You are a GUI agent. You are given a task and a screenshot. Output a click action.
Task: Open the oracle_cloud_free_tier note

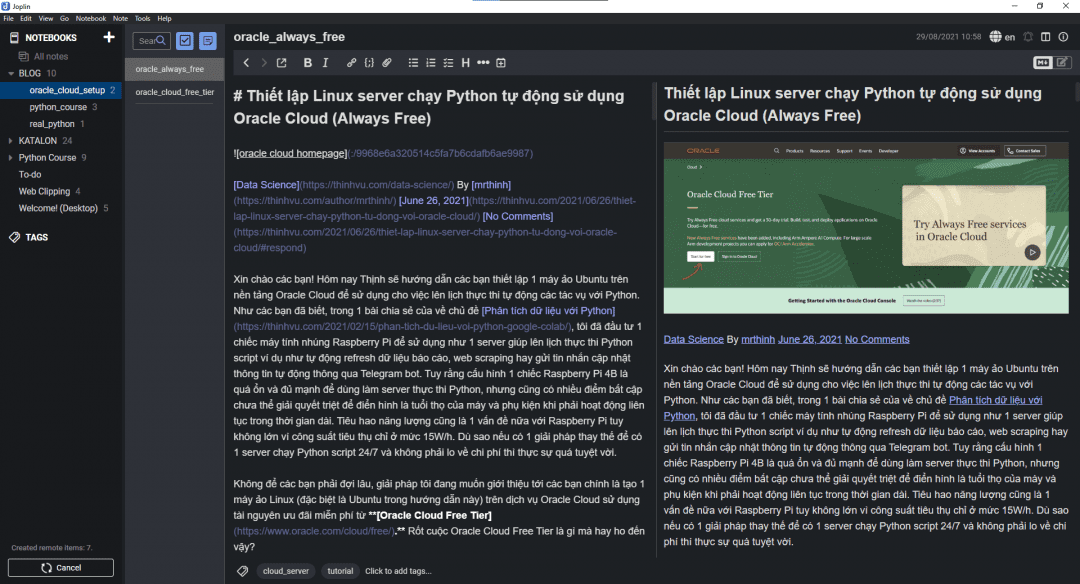click(174, 92)
